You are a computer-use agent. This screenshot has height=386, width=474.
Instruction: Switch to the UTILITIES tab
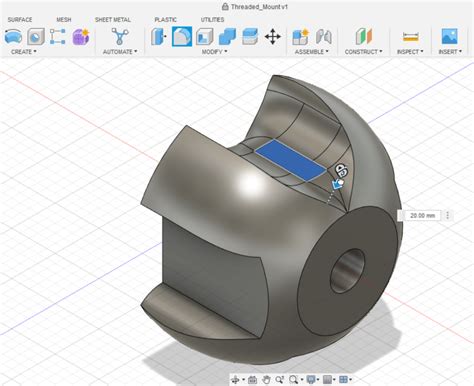(x=212, y=20)
